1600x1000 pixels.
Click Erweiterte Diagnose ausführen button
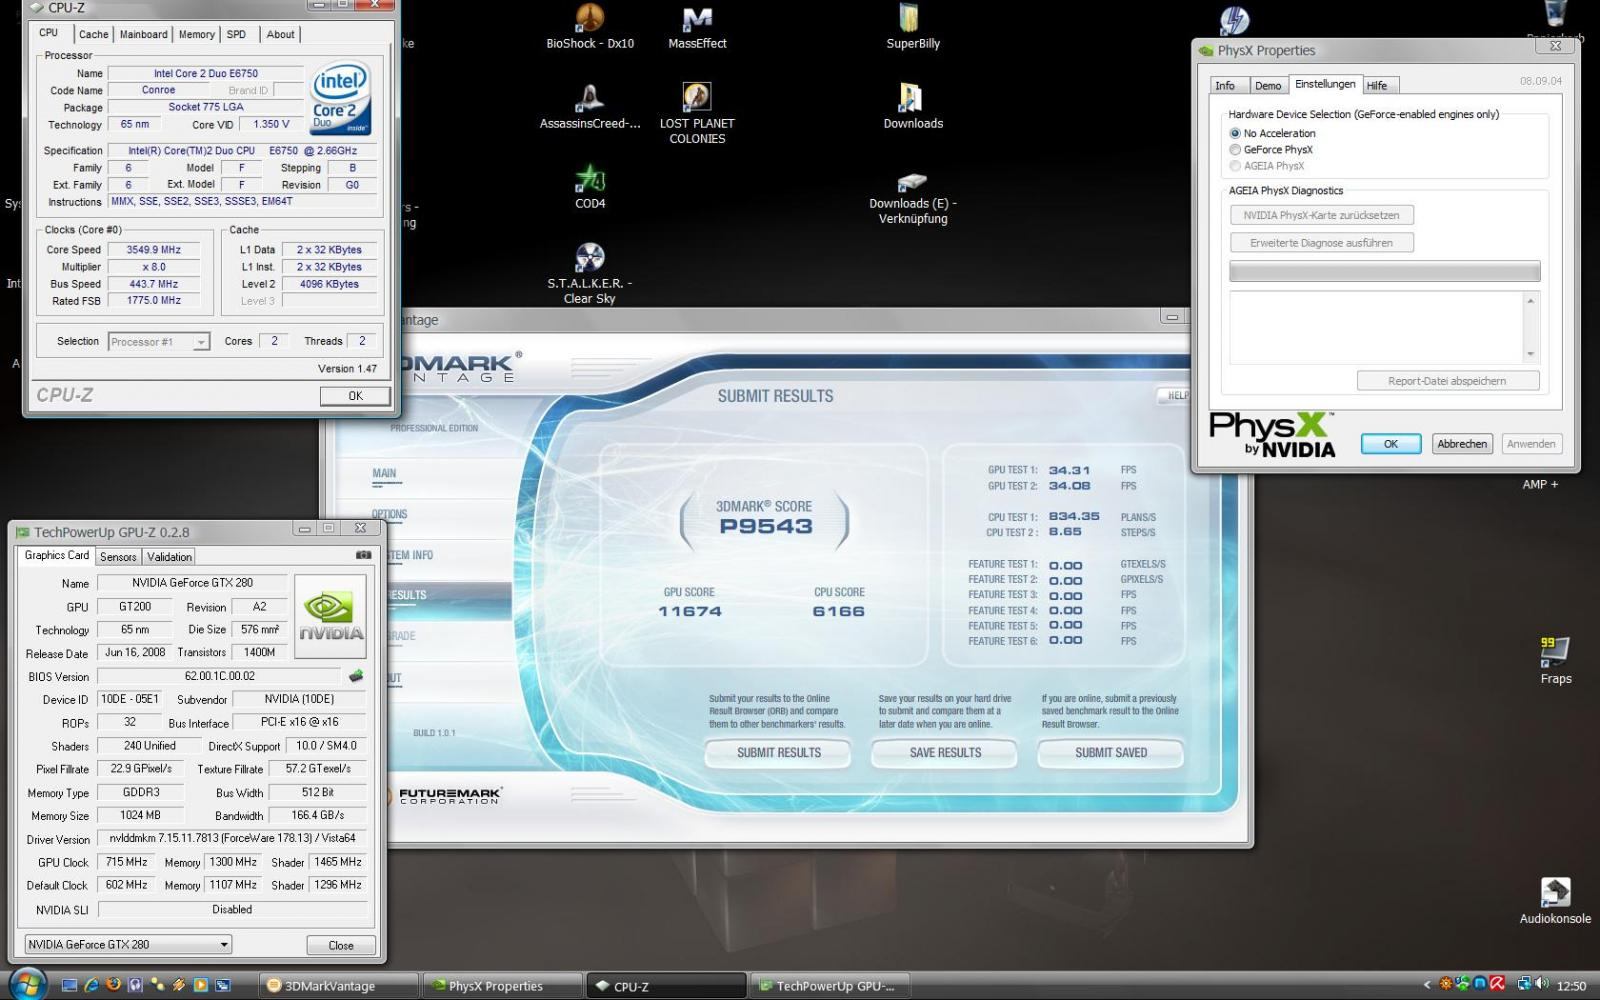click(x=1321, y=243)
